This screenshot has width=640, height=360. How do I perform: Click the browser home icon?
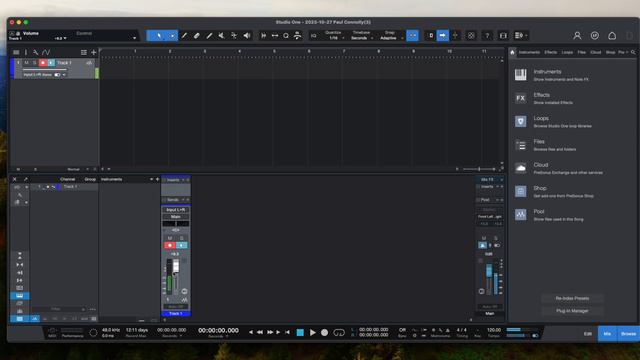pos(512,52)
